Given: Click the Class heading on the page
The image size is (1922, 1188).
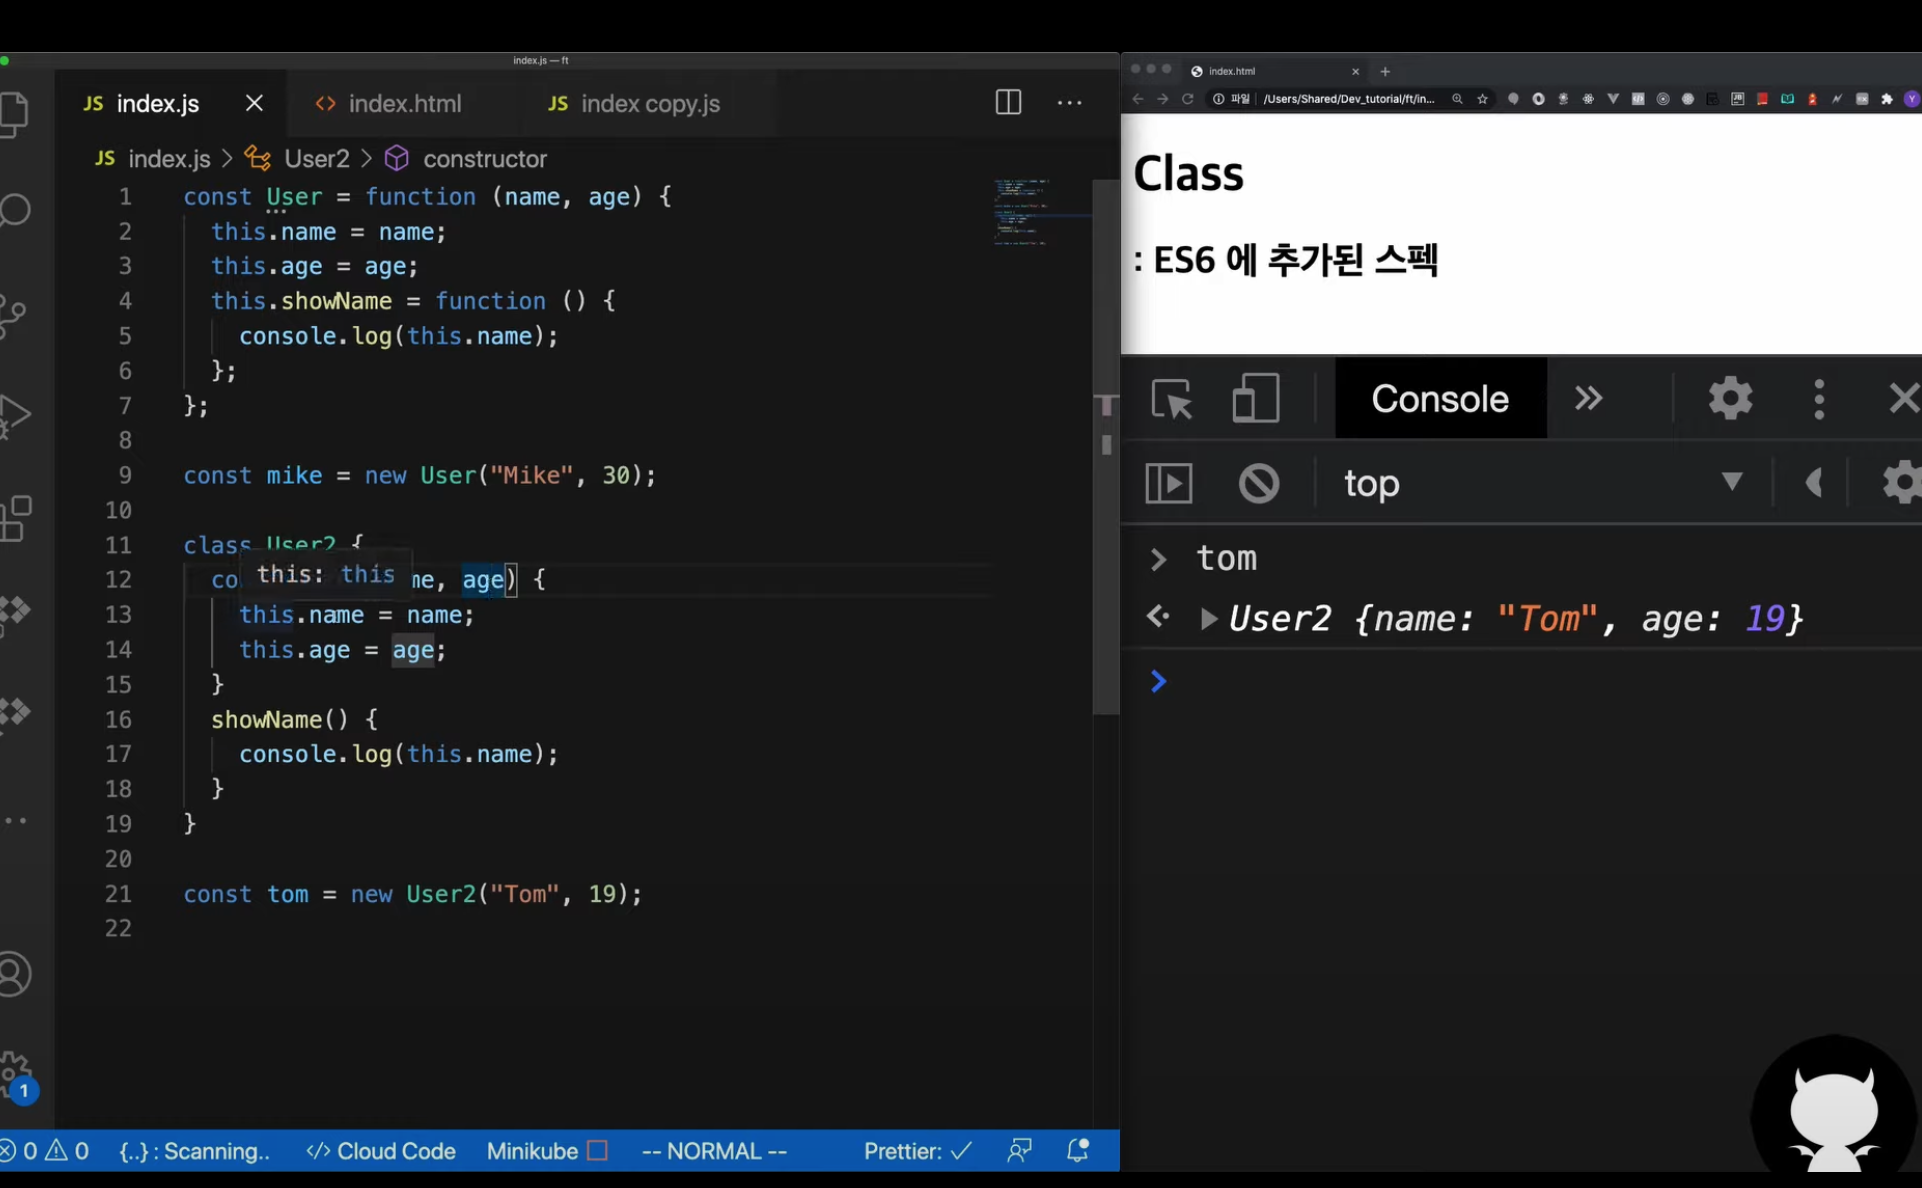Looking at the screenshot, I should (1188, 173).
